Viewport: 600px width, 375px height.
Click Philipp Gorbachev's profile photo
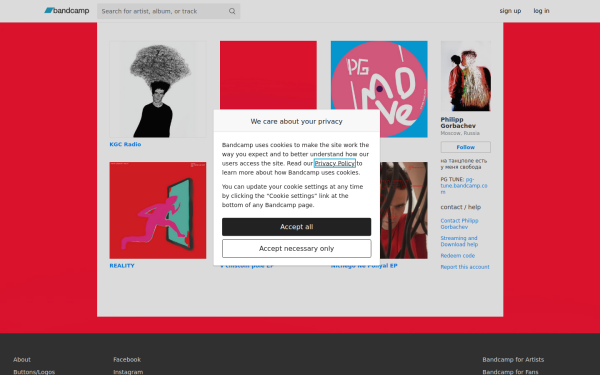465,76
